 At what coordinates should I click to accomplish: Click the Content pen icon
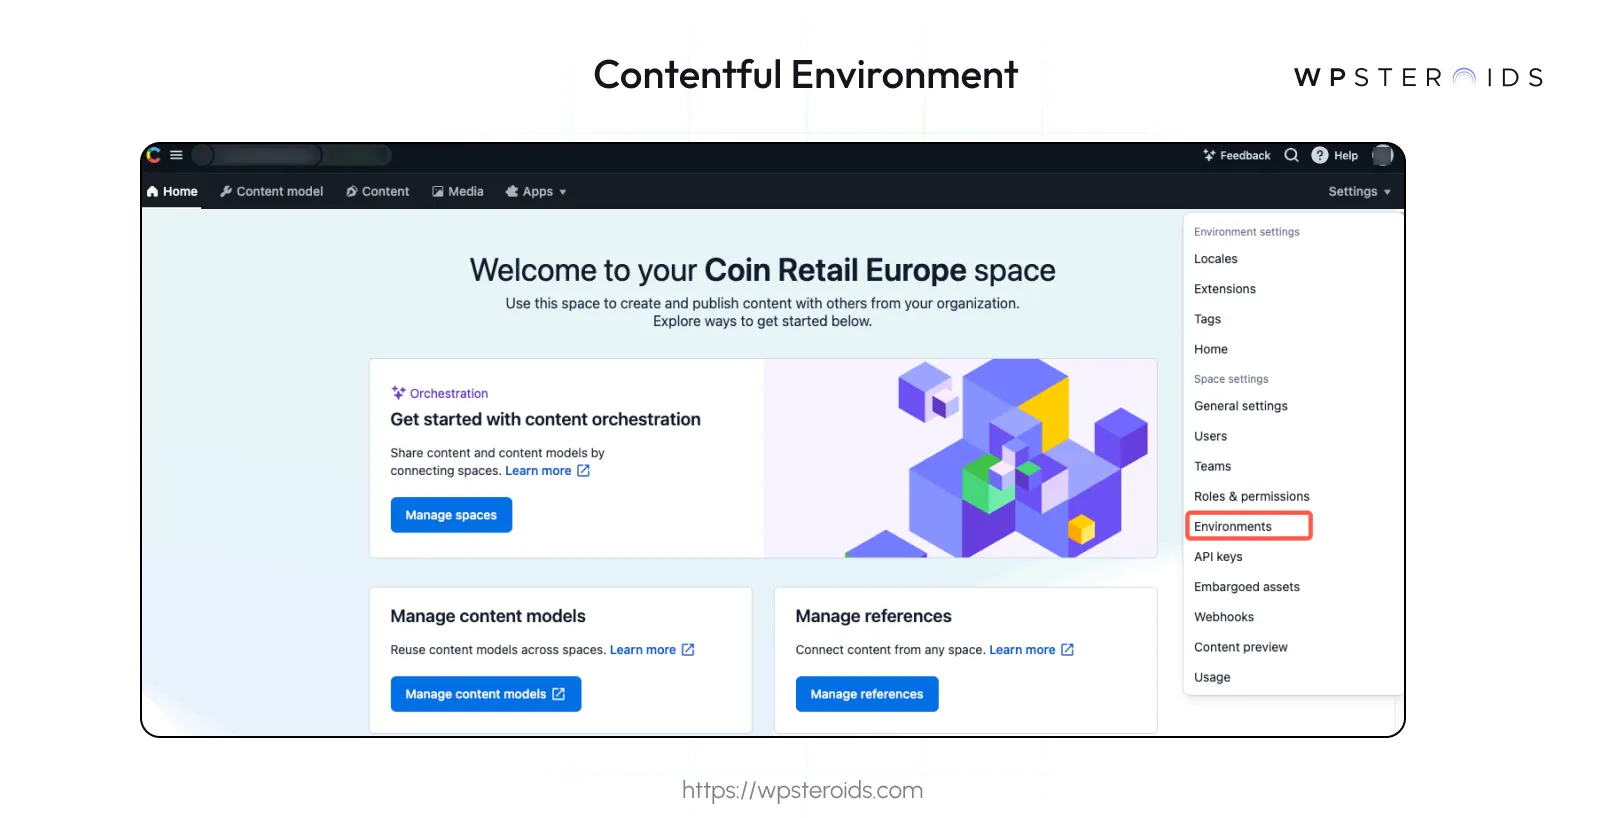pyautogui.click(x=352, y=191)
